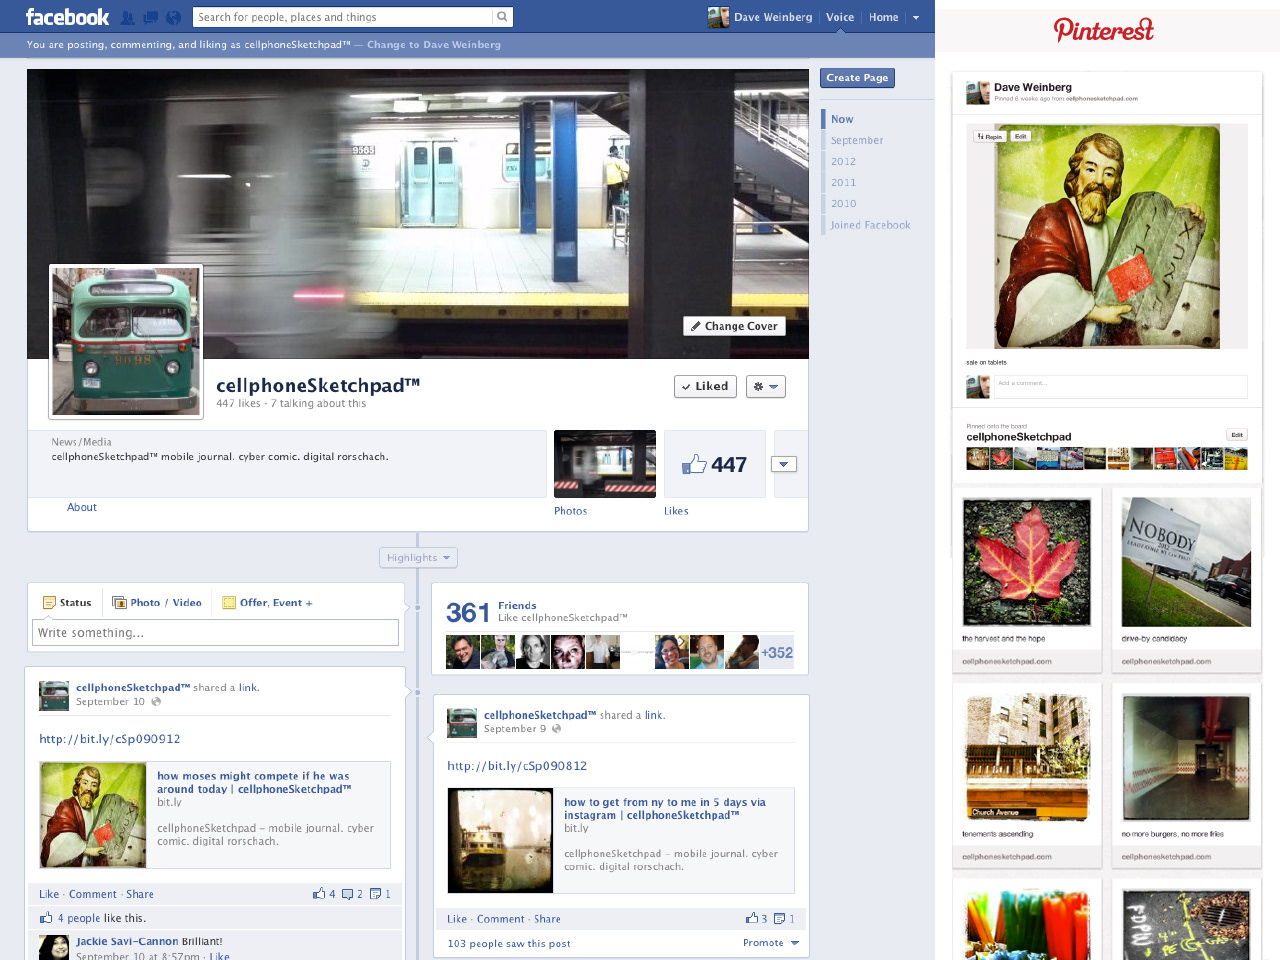The height and width of the screenshot is (960, 1280).
Task: Click like count icon on Sept 9 post
Action: click(x=752, y=918)
